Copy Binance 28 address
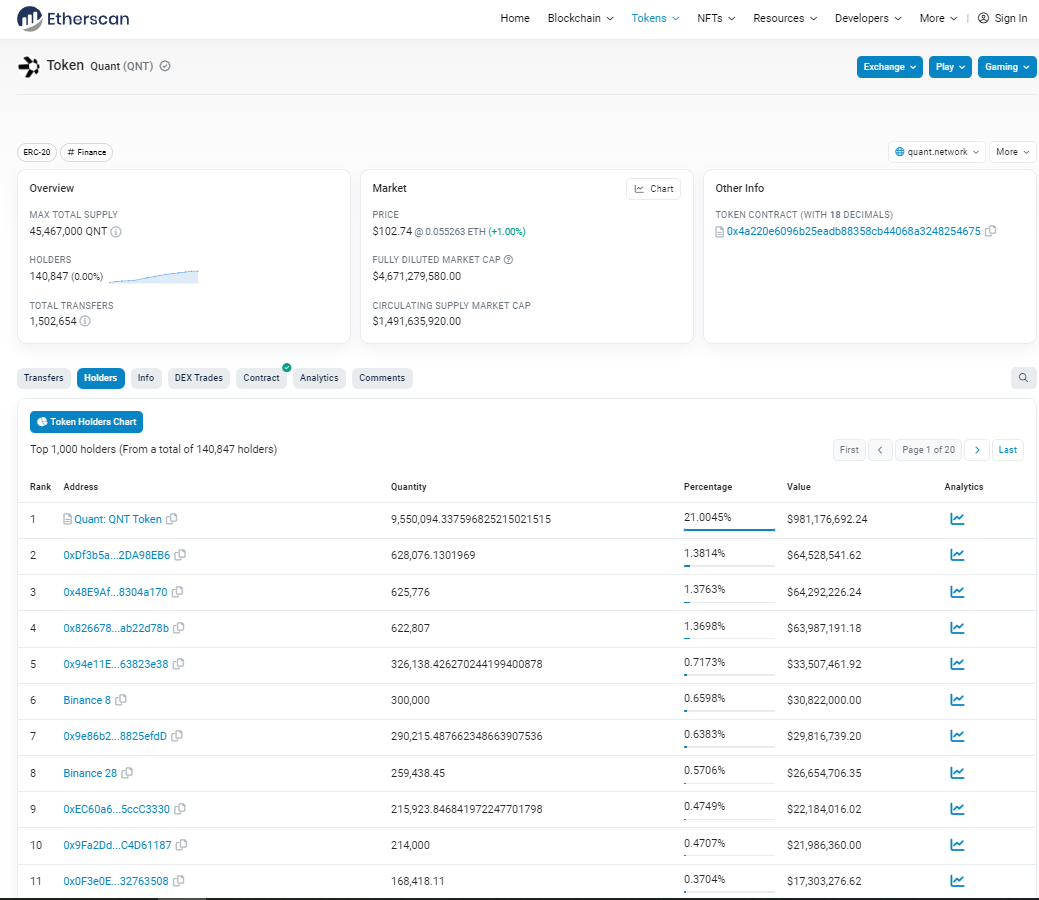 pos(127,773)
